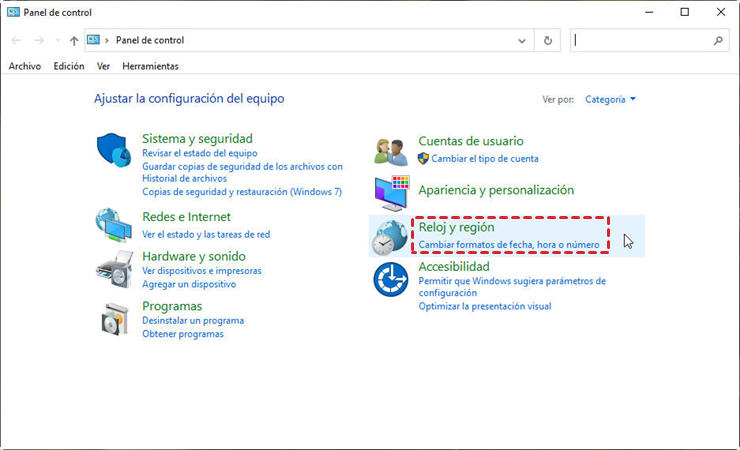Open the Accesibilidad category

pyautogui.click(x=454, y=267)
